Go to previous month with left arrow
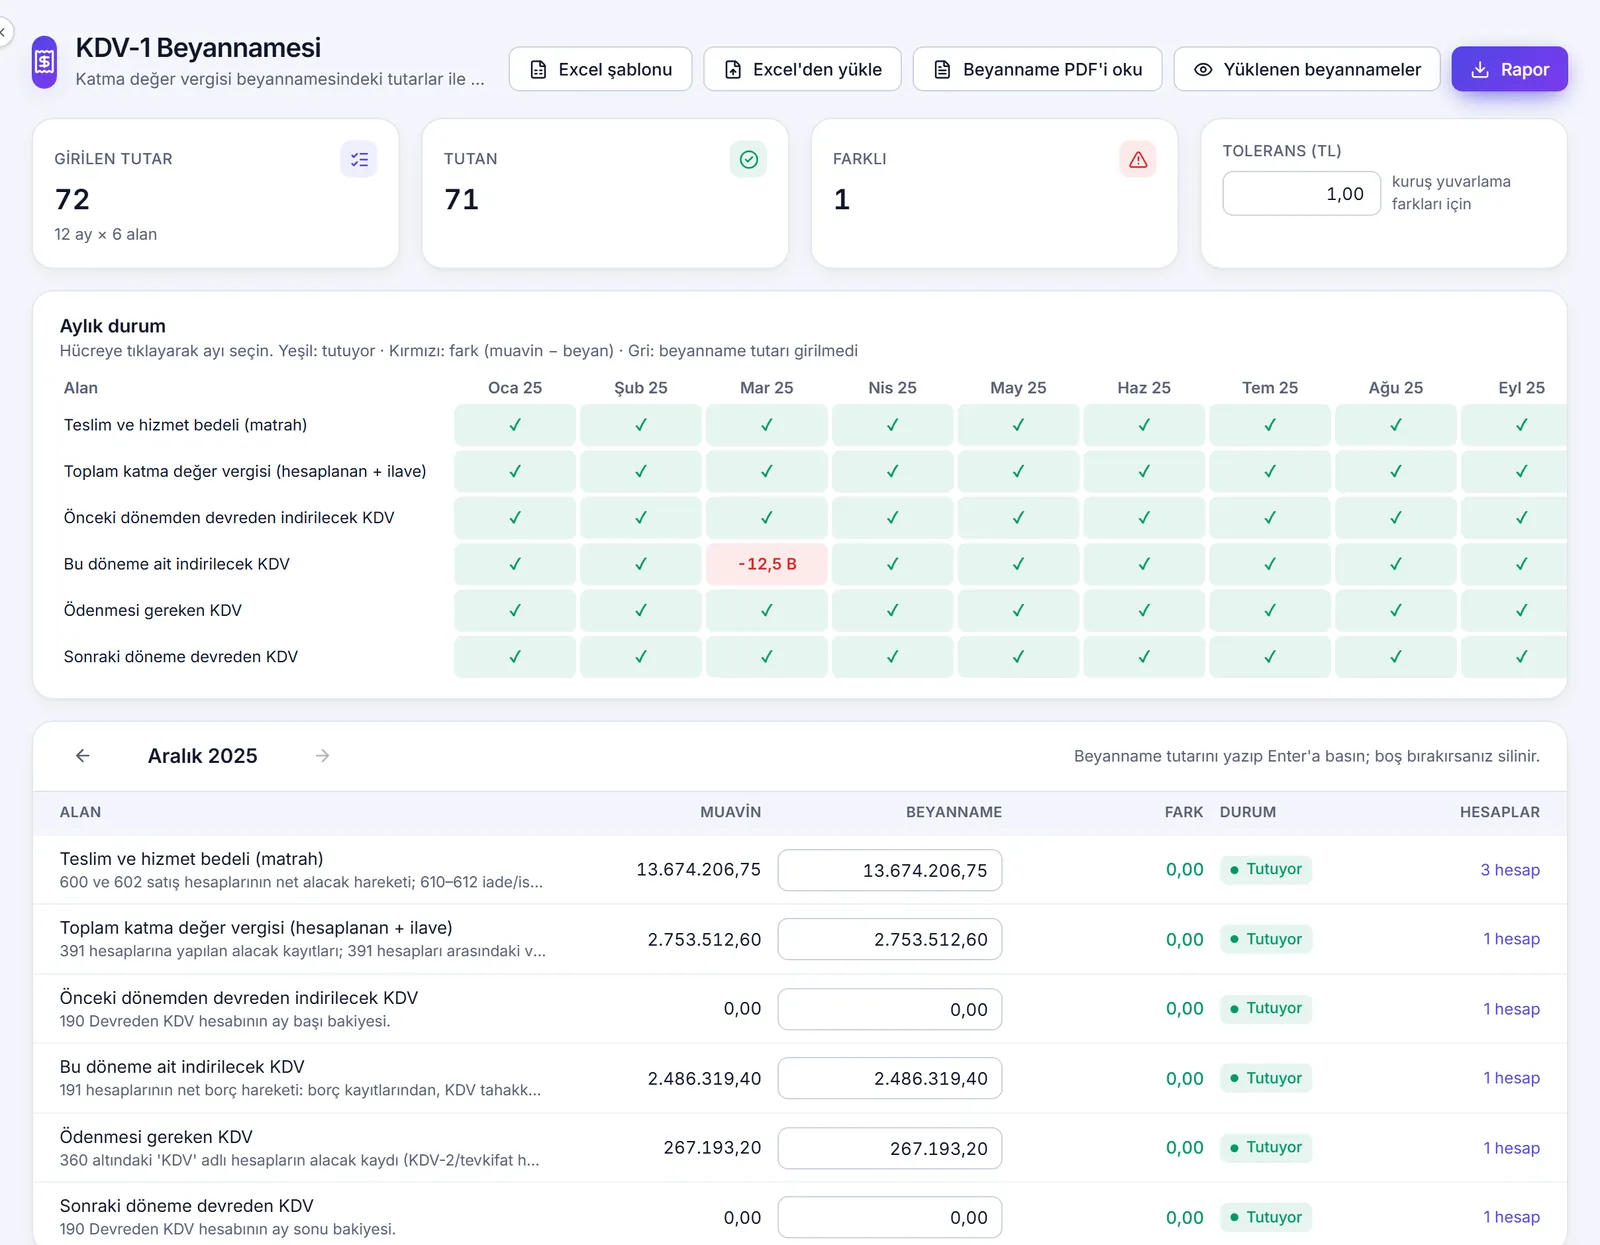1600x1245 pixels. pyautogui.click(x=83, y=756)
